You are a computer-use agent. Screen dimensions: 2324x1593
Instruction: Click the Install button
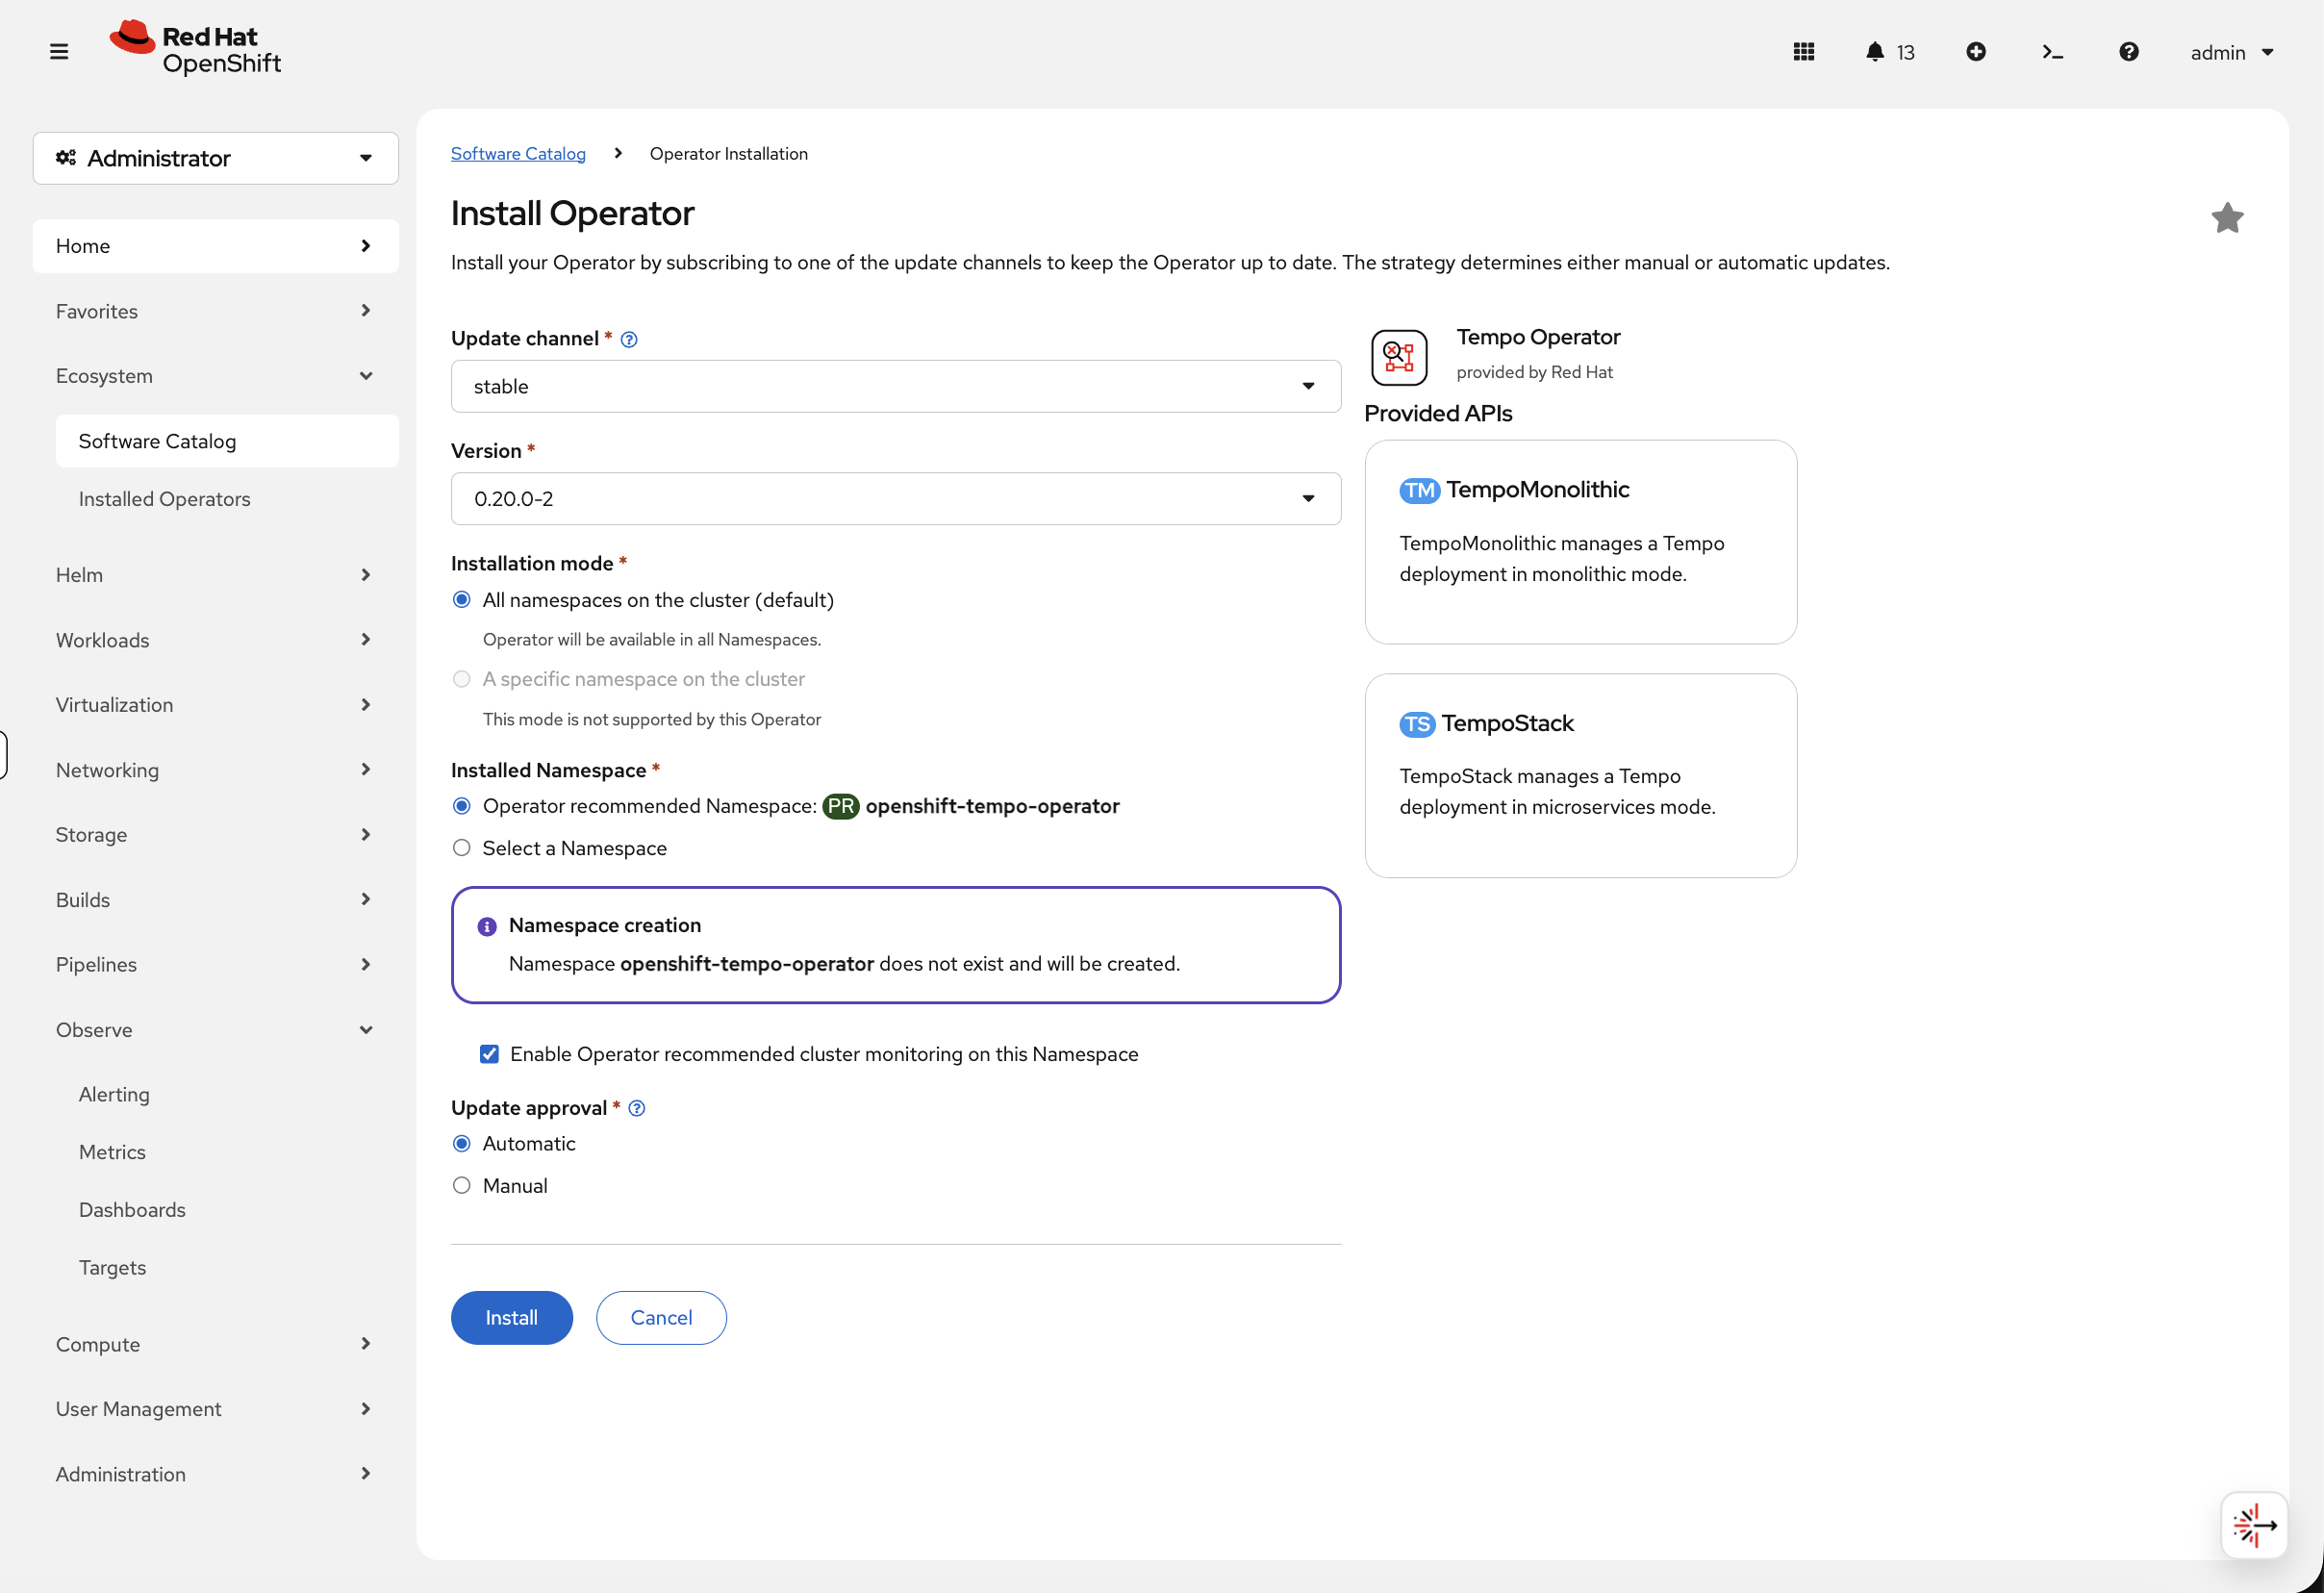(511, 1317)
